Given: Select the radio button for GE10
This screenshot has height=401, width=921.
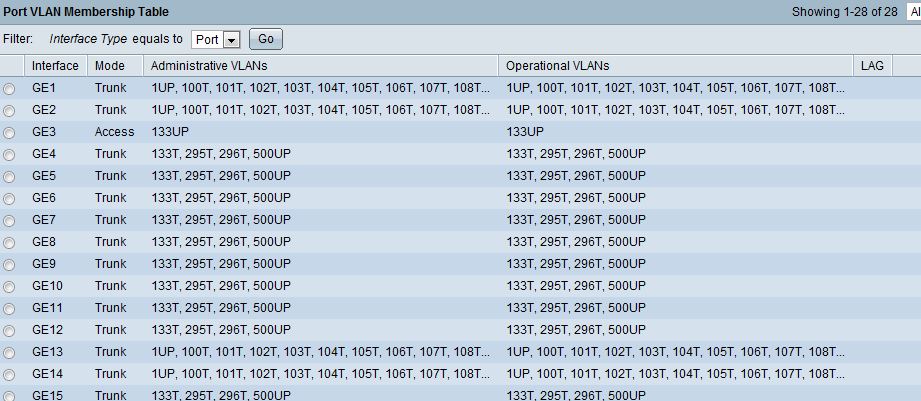Looking at the screenshot, I should tap(9, 287).
